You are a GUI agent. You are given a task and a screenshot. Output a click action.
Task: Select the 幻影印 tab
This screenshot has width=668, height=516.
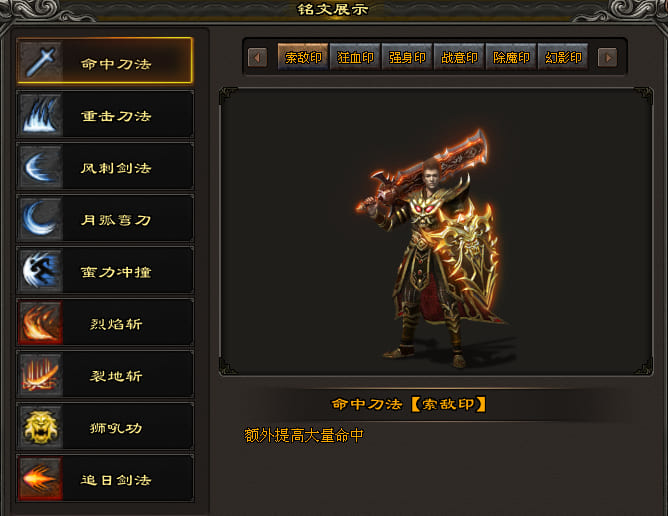pyautogui.click(x=563, y=57)
